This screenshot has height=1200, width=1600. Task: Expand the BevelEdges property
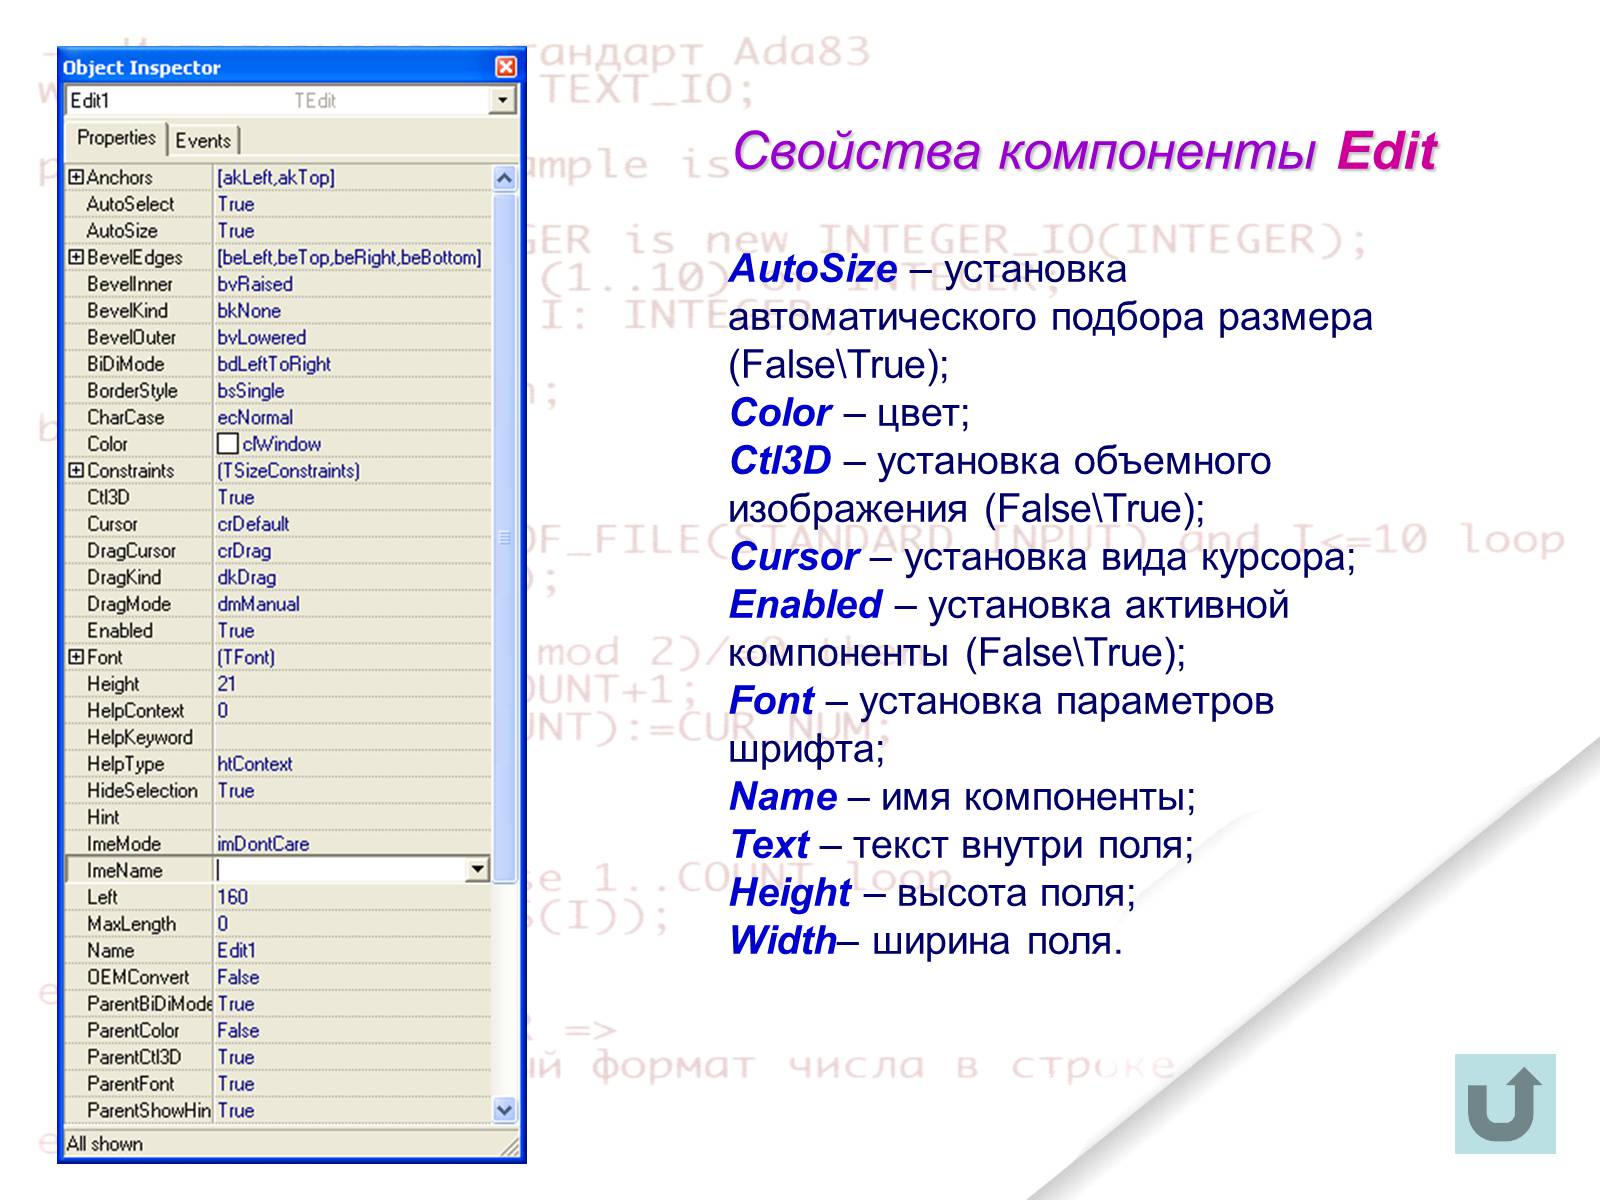pos(76,257)
